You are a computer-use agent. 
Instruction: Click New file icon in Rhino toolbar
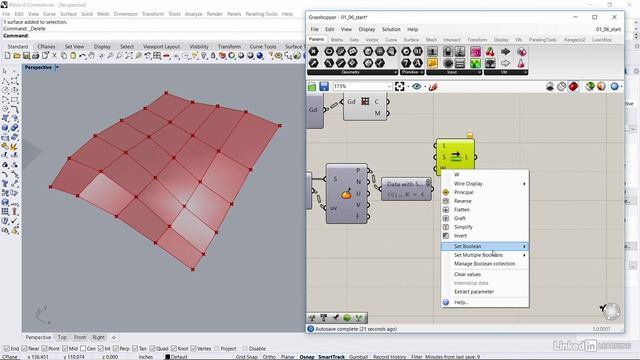(7, 56)
